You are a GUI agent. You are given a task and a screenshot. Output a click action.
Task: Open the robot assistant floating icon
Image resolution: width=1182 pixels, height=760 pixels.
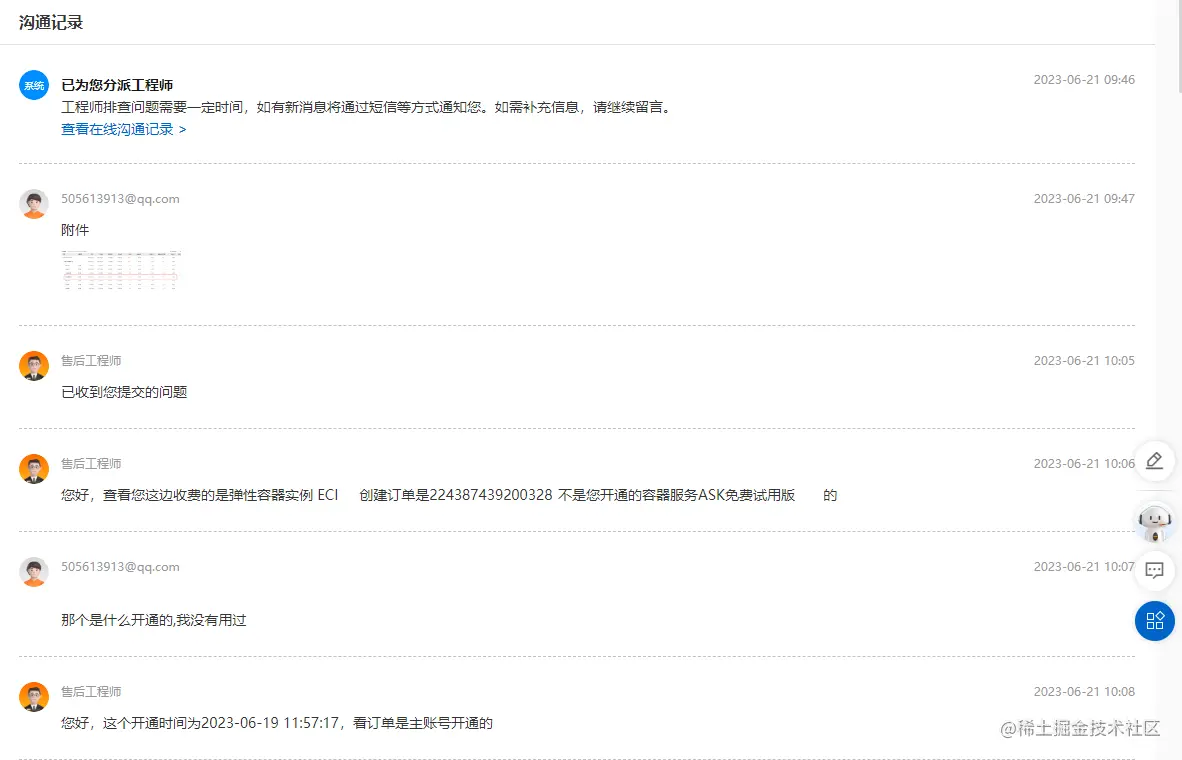pos(1154,522)
